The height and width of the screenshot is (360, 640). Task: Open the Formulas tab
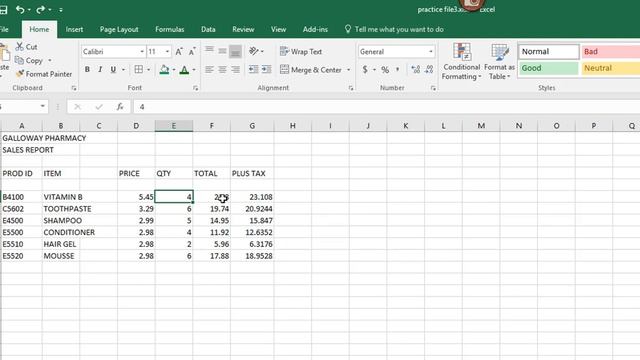[169, 29]
